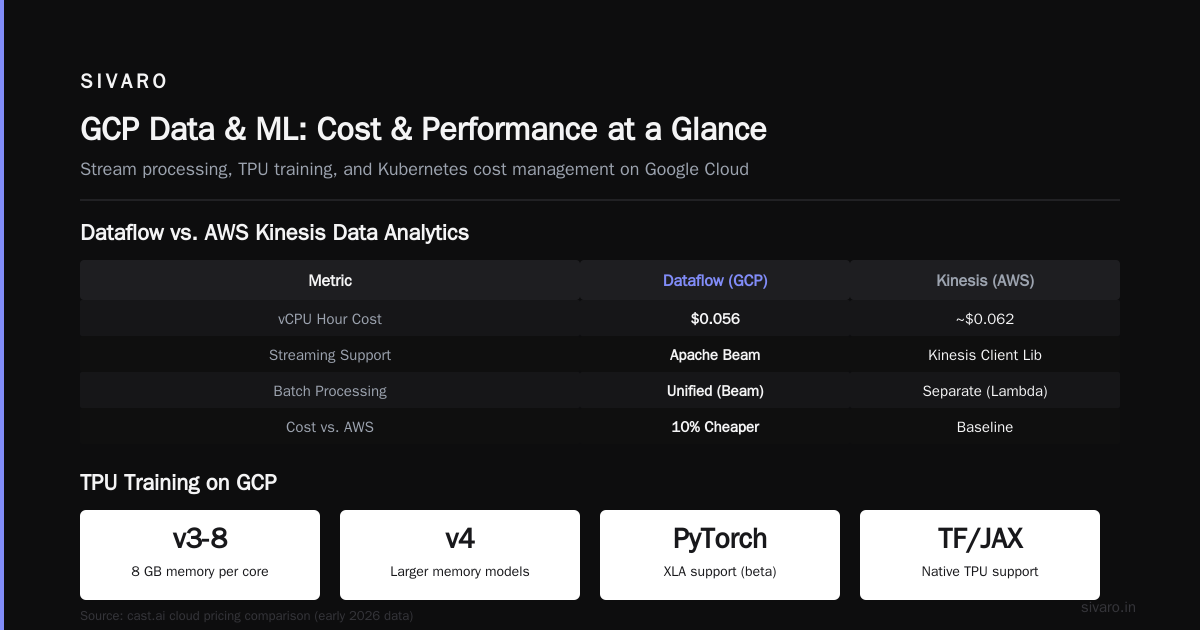Click the cast.ai source citation text
This screenshot has height=630, width=1200.
click(x=246, y=616)
